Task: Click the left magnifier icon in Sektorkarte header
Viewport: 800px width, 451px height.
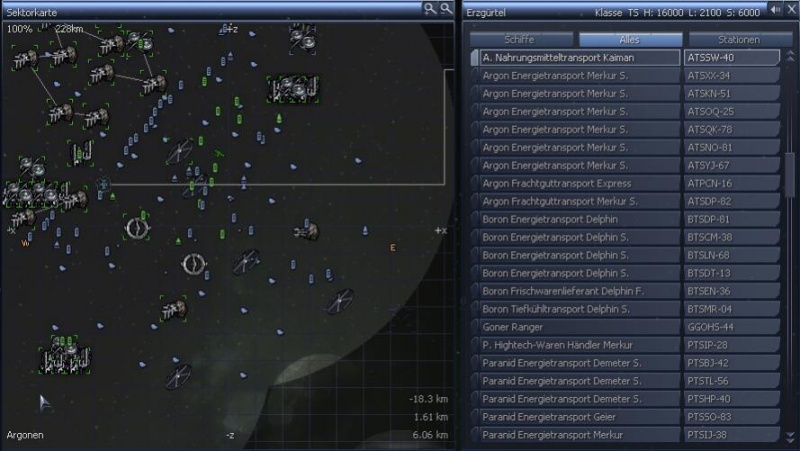Action: point(429,8)
